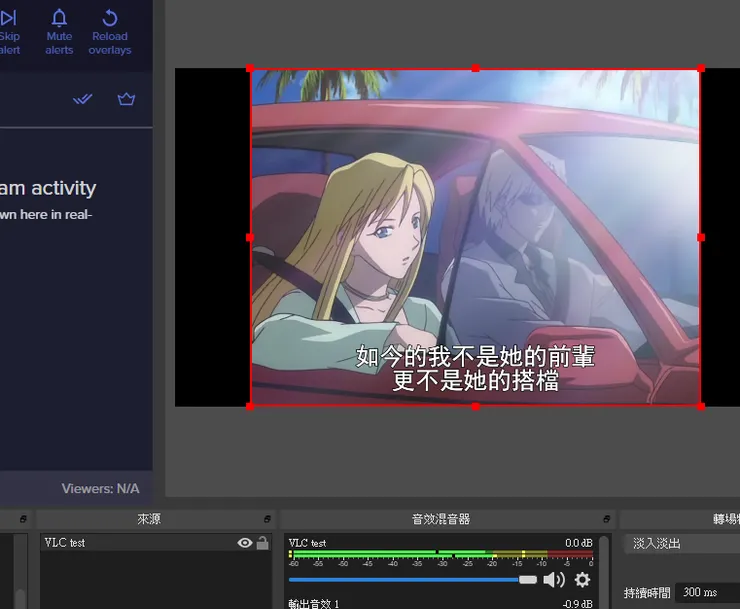Pop out the leftmost bottom dock panel

[x=23, y=519]
